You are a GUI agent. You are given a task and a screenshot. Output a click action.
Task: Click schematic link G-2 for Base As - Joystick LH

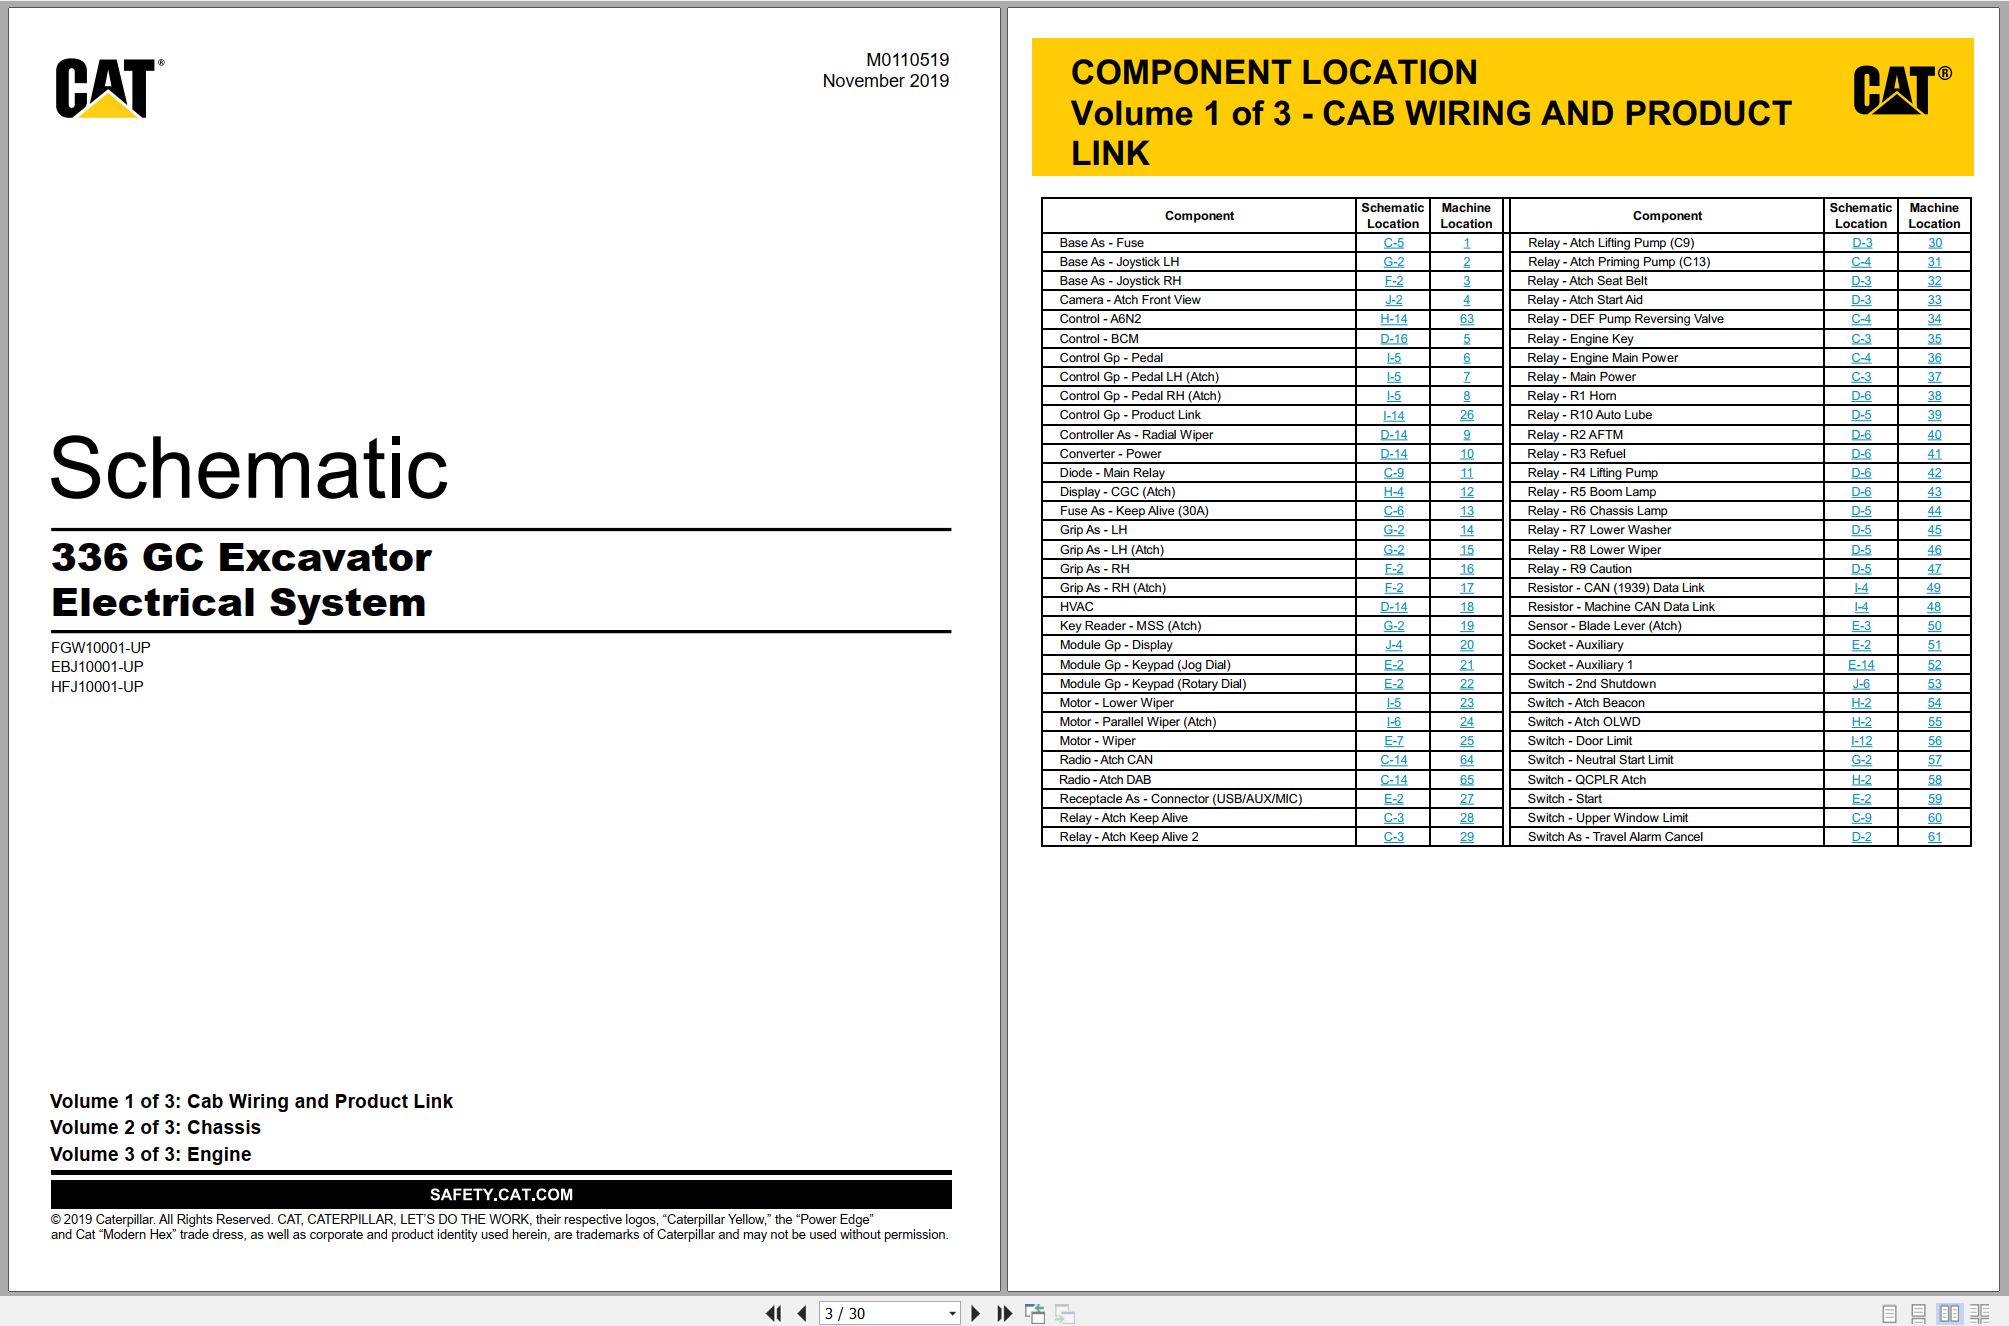(1393, 262)
